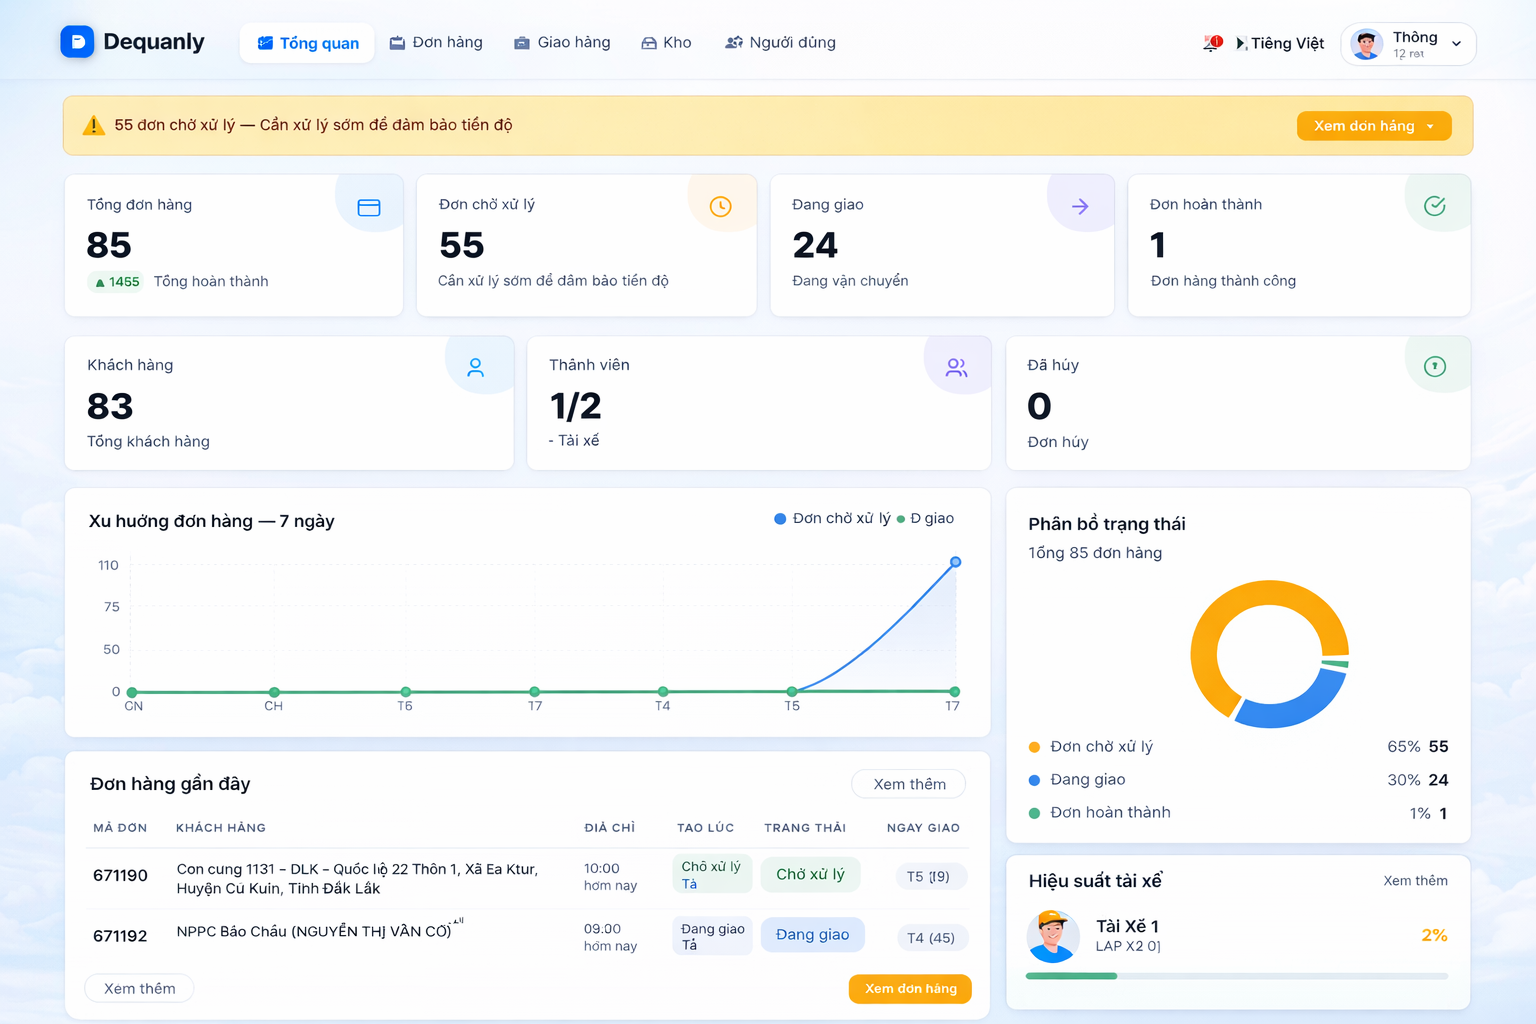Image resolution: width=1536 pixels, height=1024 pixels.
Task: Click the green 1455 trend badge
Action: [117, 282]
